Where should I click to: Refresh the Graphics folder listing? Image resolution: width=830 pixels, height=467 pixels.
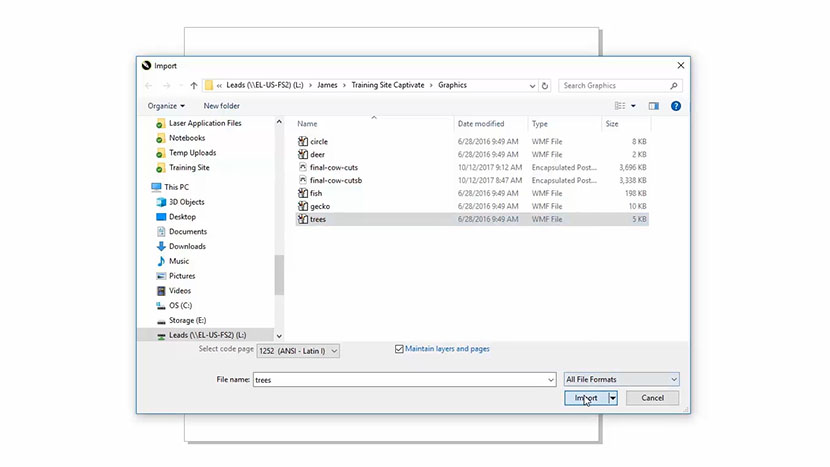[545, 86]
